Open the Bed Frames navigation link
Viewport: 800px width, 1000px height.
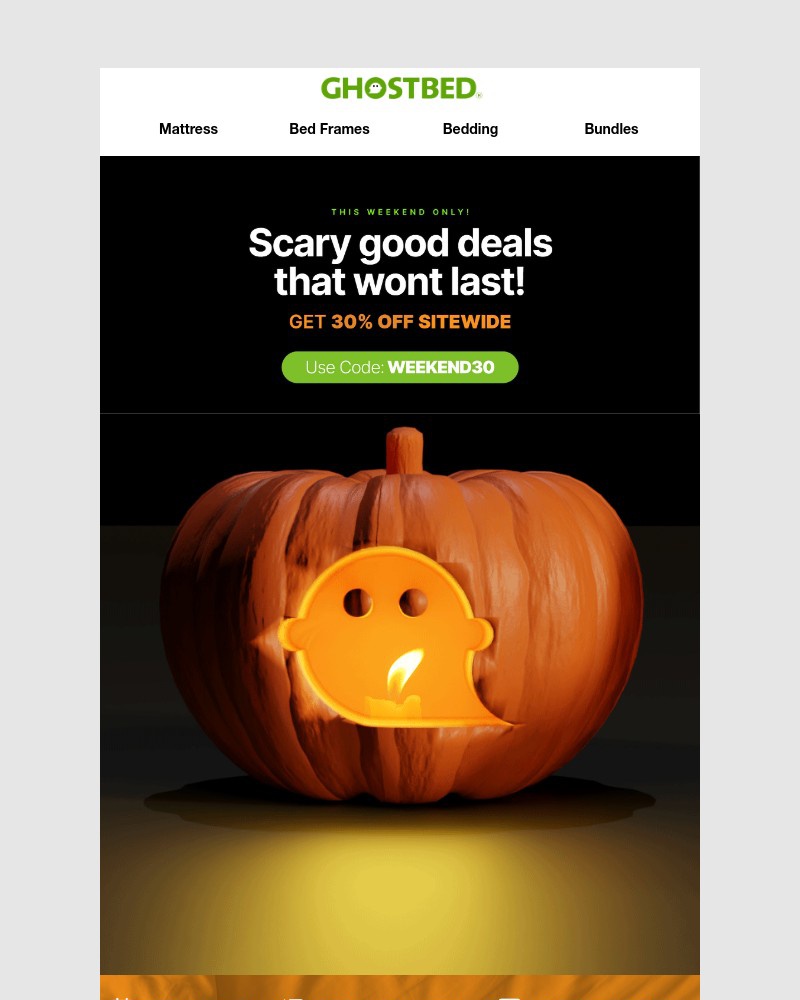[329, 129]
